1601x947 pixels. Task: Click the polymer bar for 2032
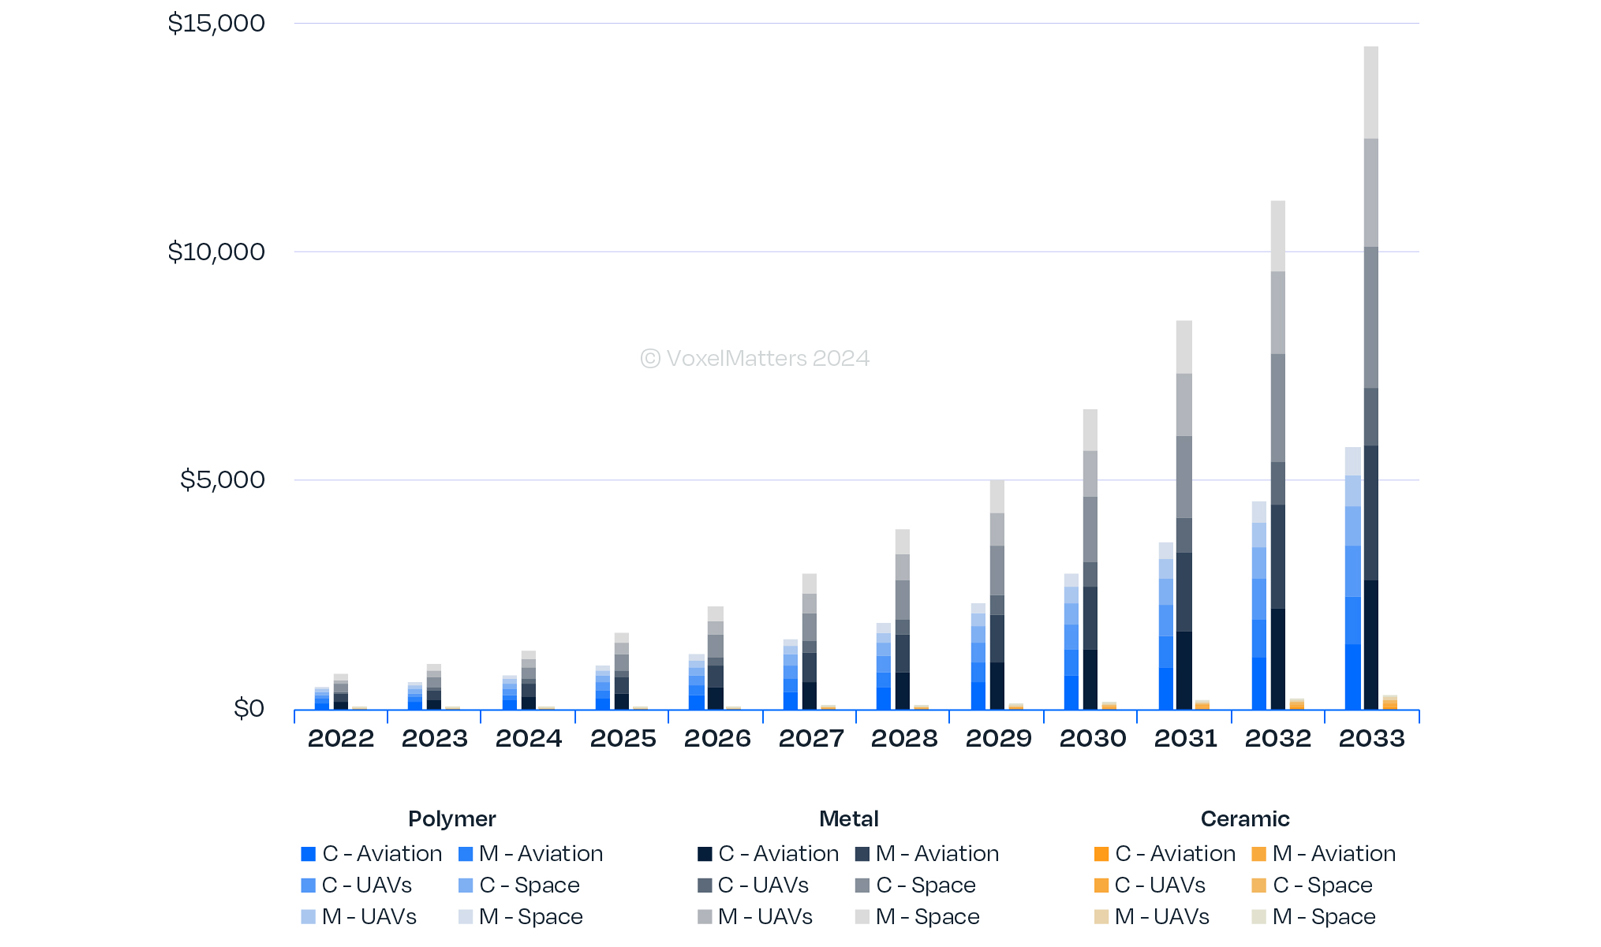coord(1259,606)
